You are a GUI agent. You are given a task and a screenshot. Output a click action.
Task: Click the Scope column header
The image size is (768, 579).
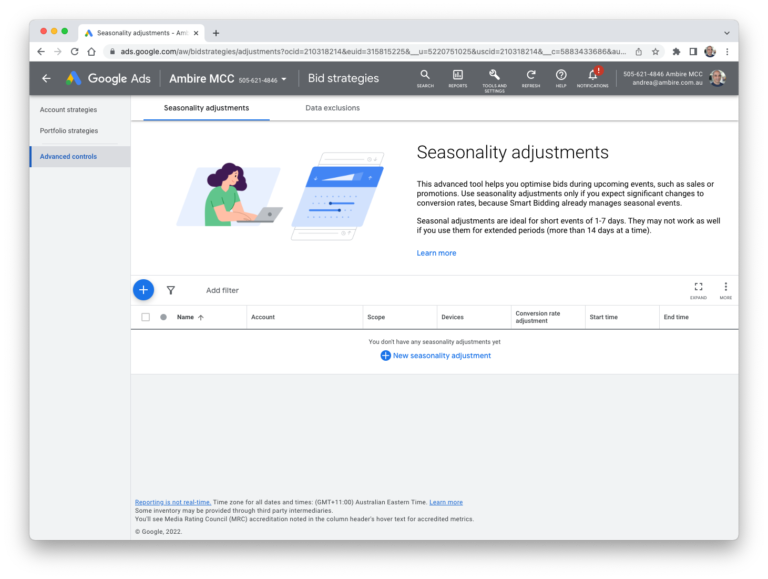[x=376, y=317]
